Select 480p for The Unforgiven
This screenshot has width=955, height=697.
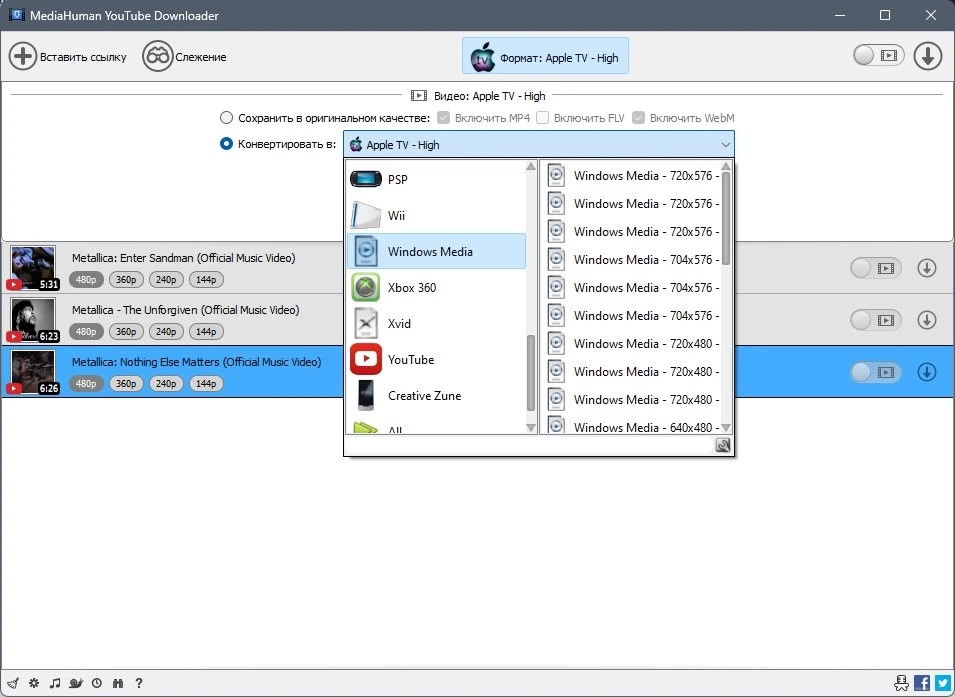coord(86,331)
